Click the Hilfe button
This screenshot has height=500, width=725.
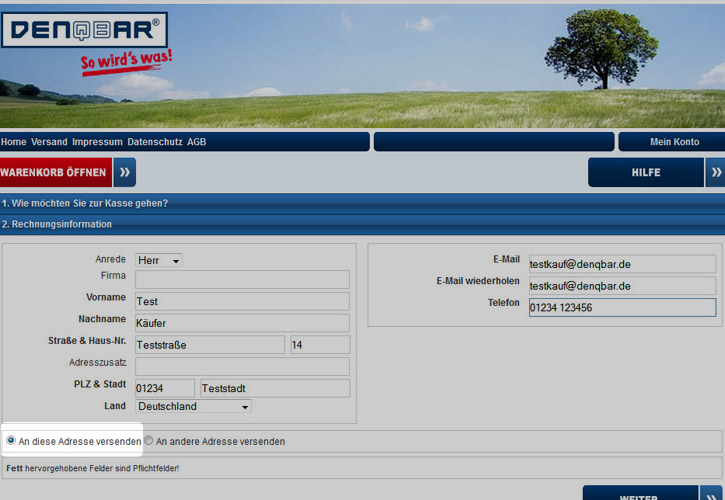pyautogui.click(x=646, y=172)
